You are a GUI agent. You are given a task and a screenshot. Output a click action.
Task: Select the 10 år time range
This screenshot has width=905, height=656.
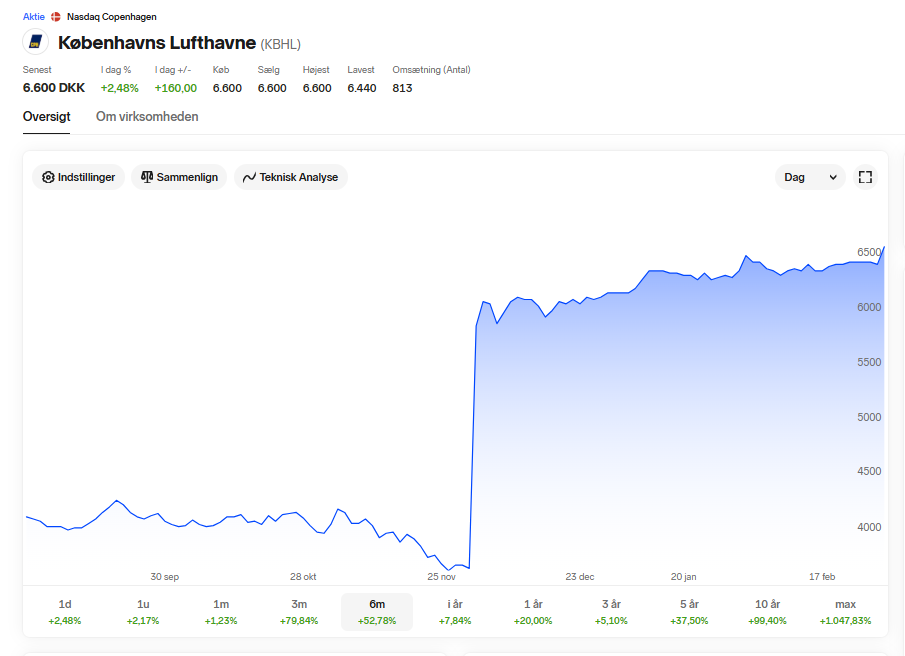(767, 612)
